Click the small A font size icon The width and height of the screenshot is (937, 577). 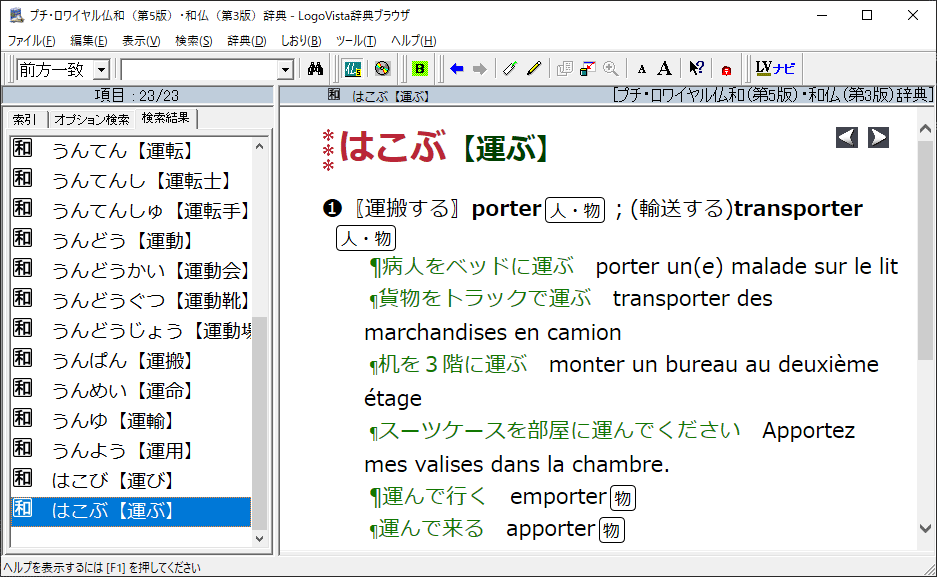pos(642,69)
